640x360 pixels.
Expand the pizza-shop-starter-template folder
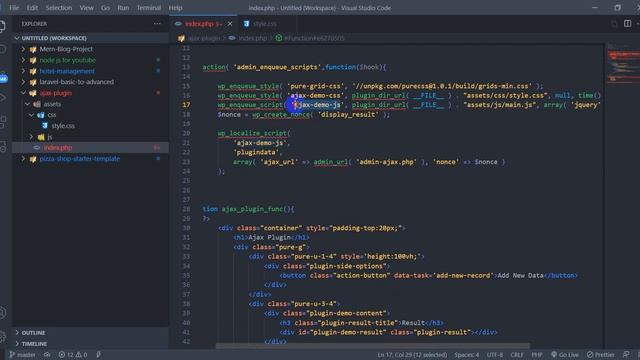tap(23, 159)
